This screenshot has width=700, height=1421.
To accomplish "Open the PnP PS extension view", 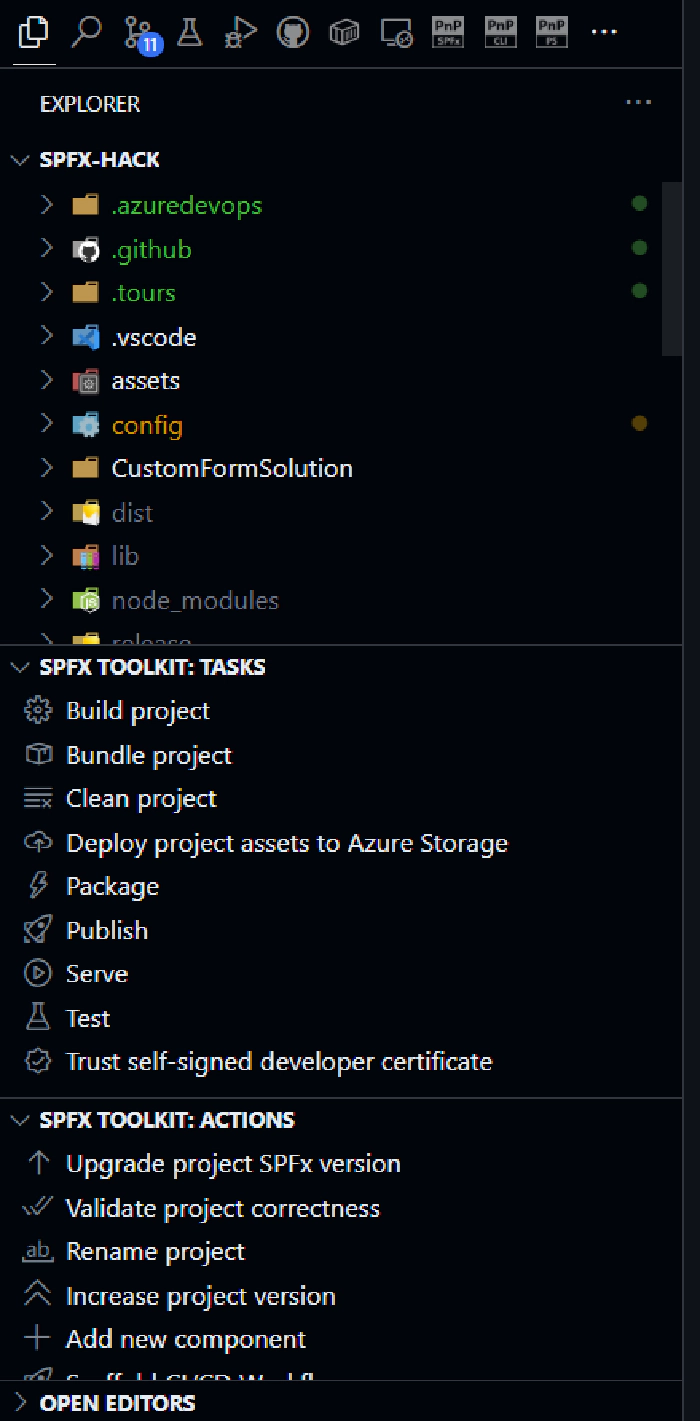I will pyautogui.click(x=551, y=33).
